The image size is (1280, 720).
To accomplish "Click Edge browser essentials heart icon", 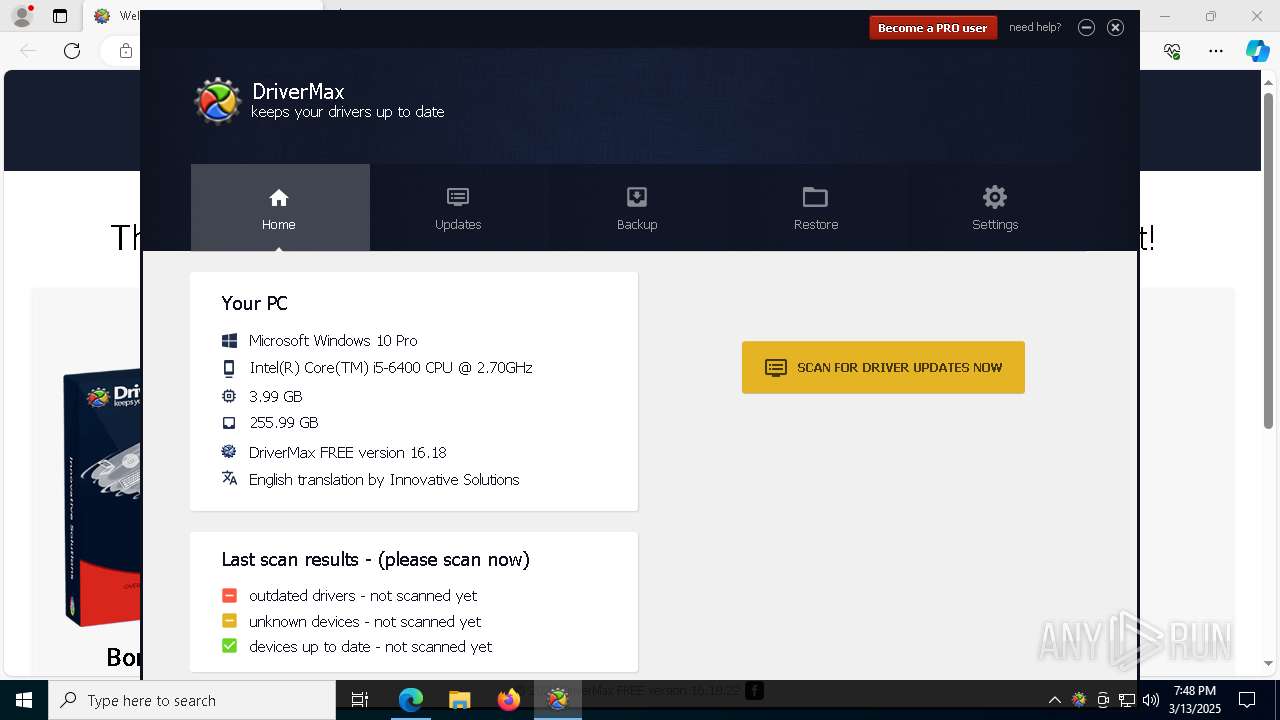I will (x=1172, y=51).
